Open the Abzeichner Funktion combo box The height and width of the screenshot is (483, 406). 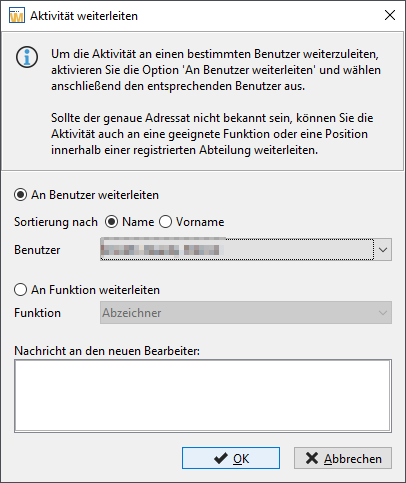point(246,313)
